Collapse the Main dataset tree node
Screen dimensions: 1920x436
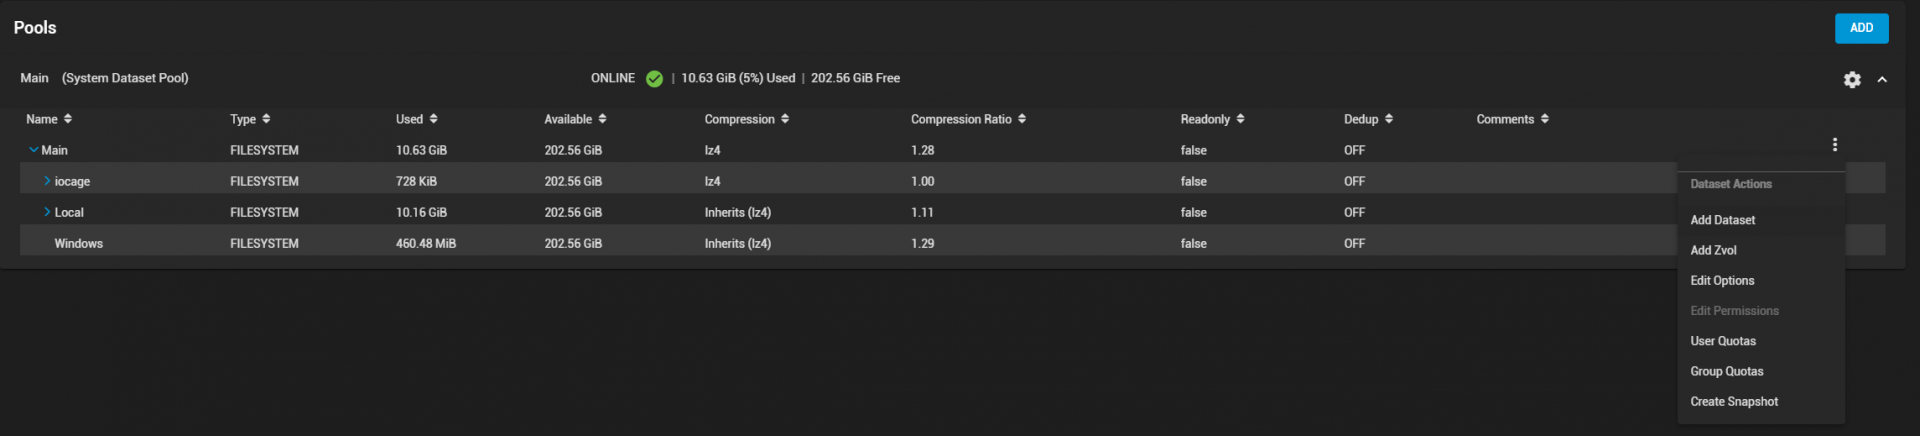34,150
